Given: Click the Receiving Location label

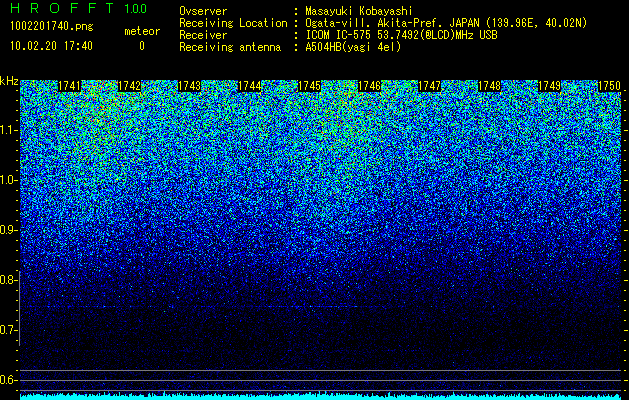Looking at the screenshot, I should 233,23.
